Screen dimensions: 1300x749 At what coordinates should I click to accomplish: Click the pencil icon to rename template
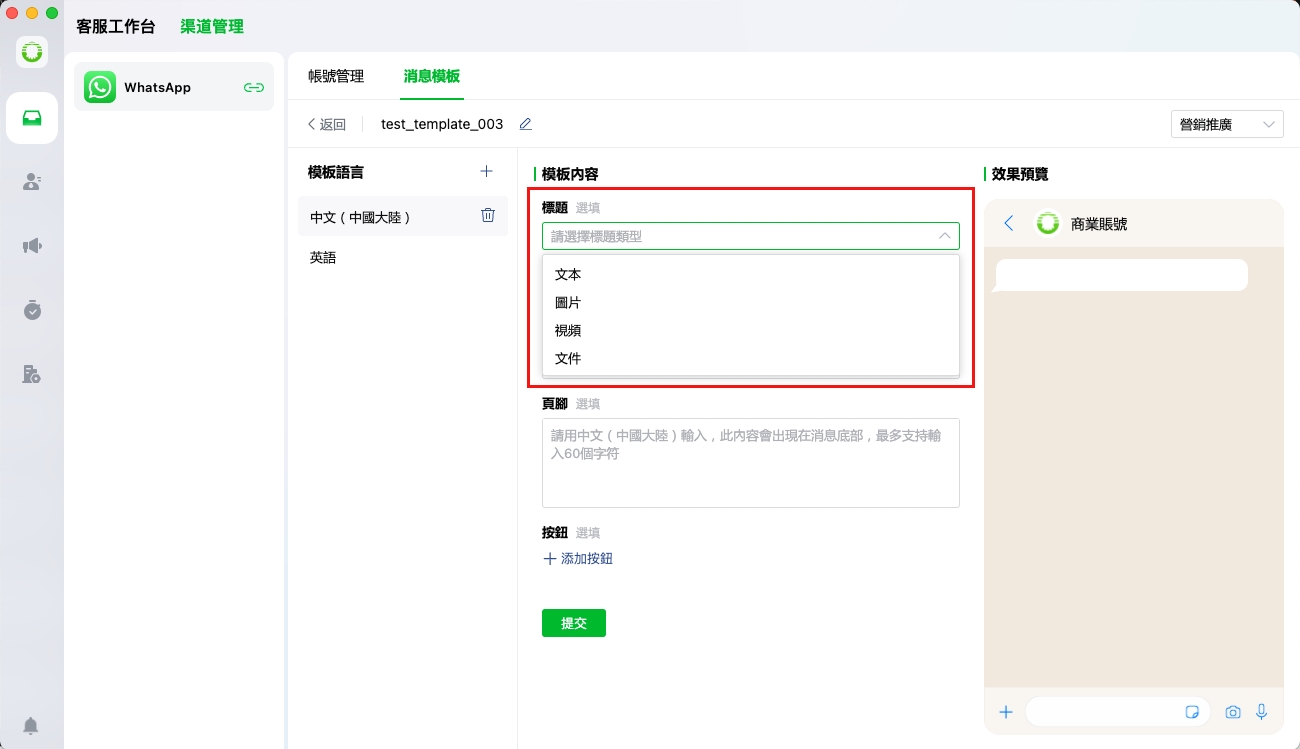[x=525, y=124]
